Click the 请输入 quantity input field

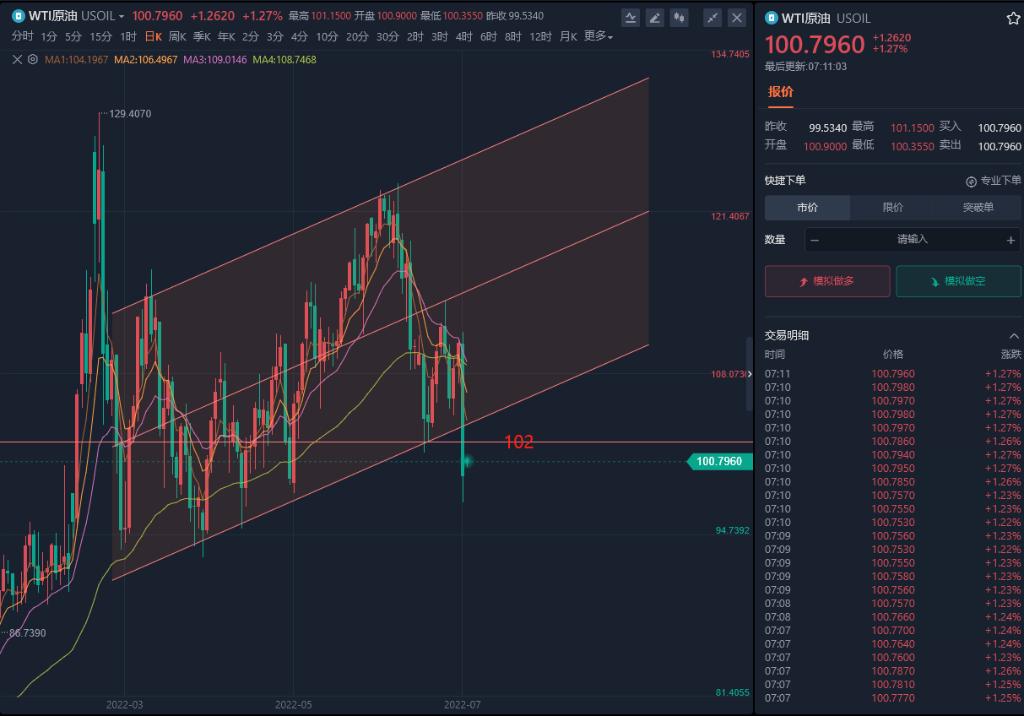(x=912, y=240)
